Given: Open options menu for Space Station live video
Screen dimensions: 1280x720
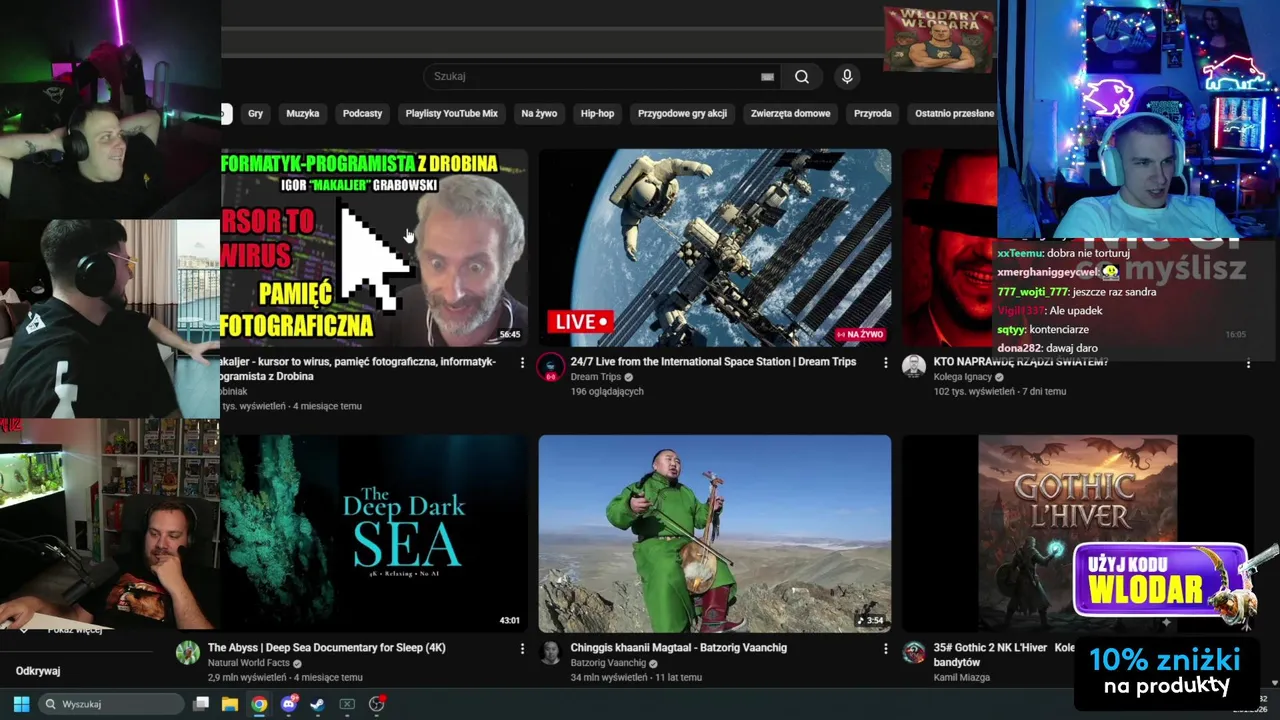Looking at the screenshot, I should 885,363.
